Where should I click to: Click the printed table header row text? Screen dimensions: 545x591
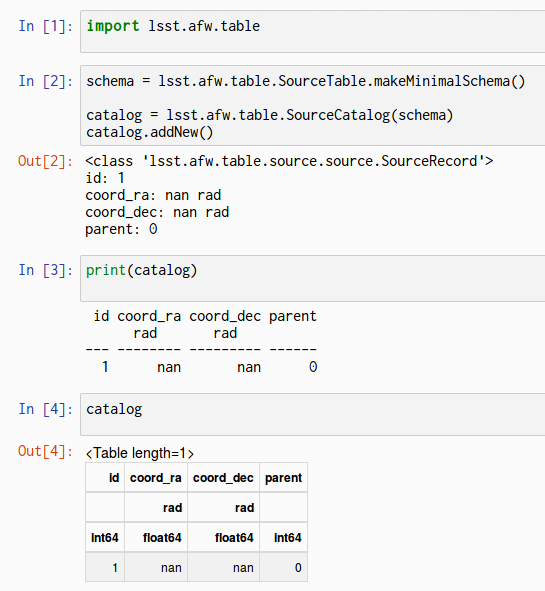point(205,316)
